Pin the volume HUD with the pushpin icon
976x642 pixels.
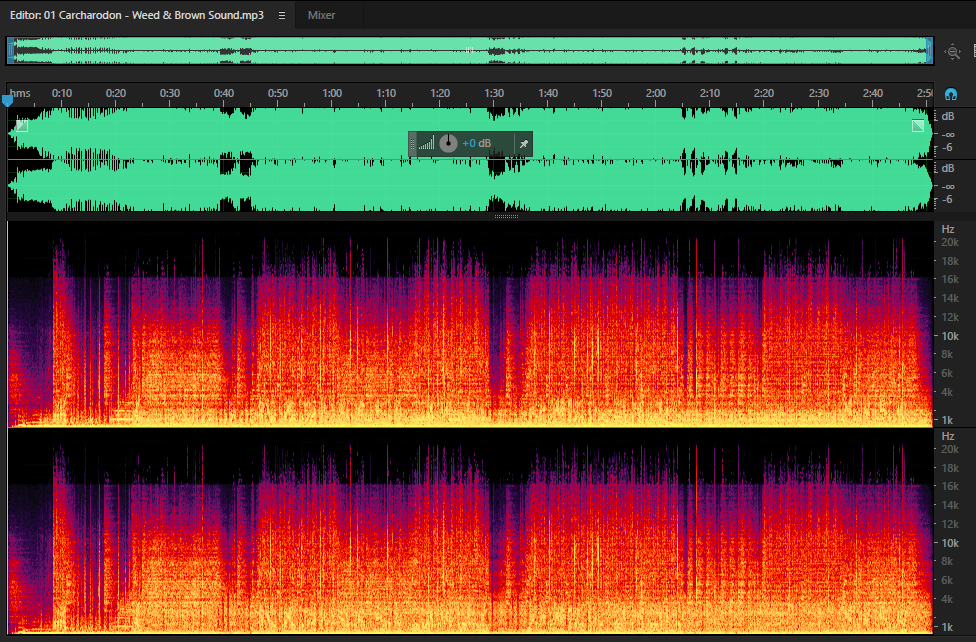pyautogui.click(x=523, y=144)
